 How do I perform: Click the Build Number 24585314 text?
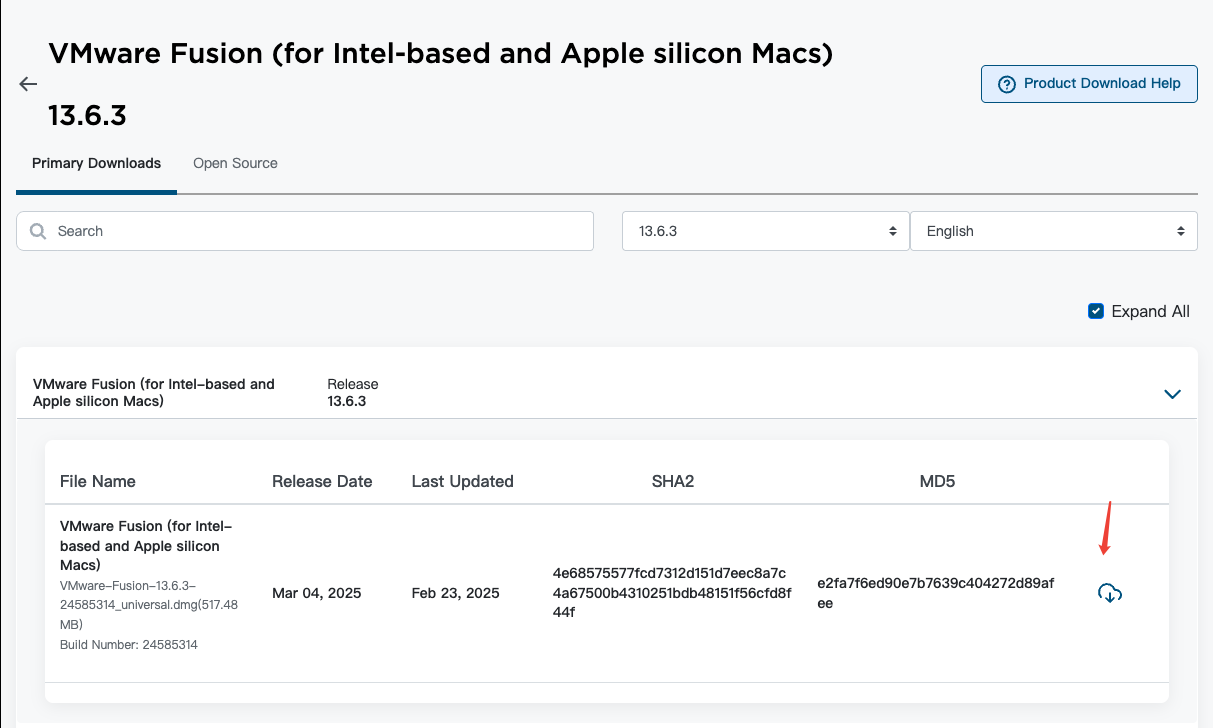click(x=129, y=645)
